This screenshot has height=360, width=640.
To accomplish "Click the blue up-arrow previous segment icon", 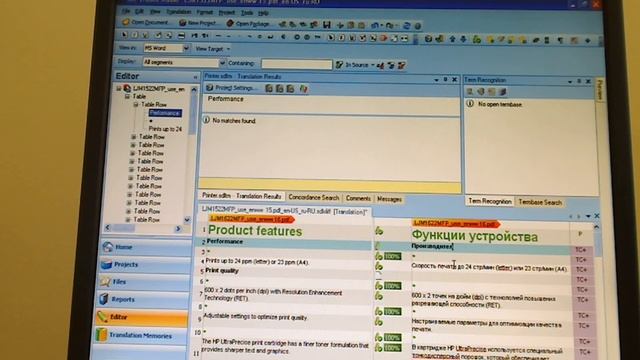I will [452, 39].
